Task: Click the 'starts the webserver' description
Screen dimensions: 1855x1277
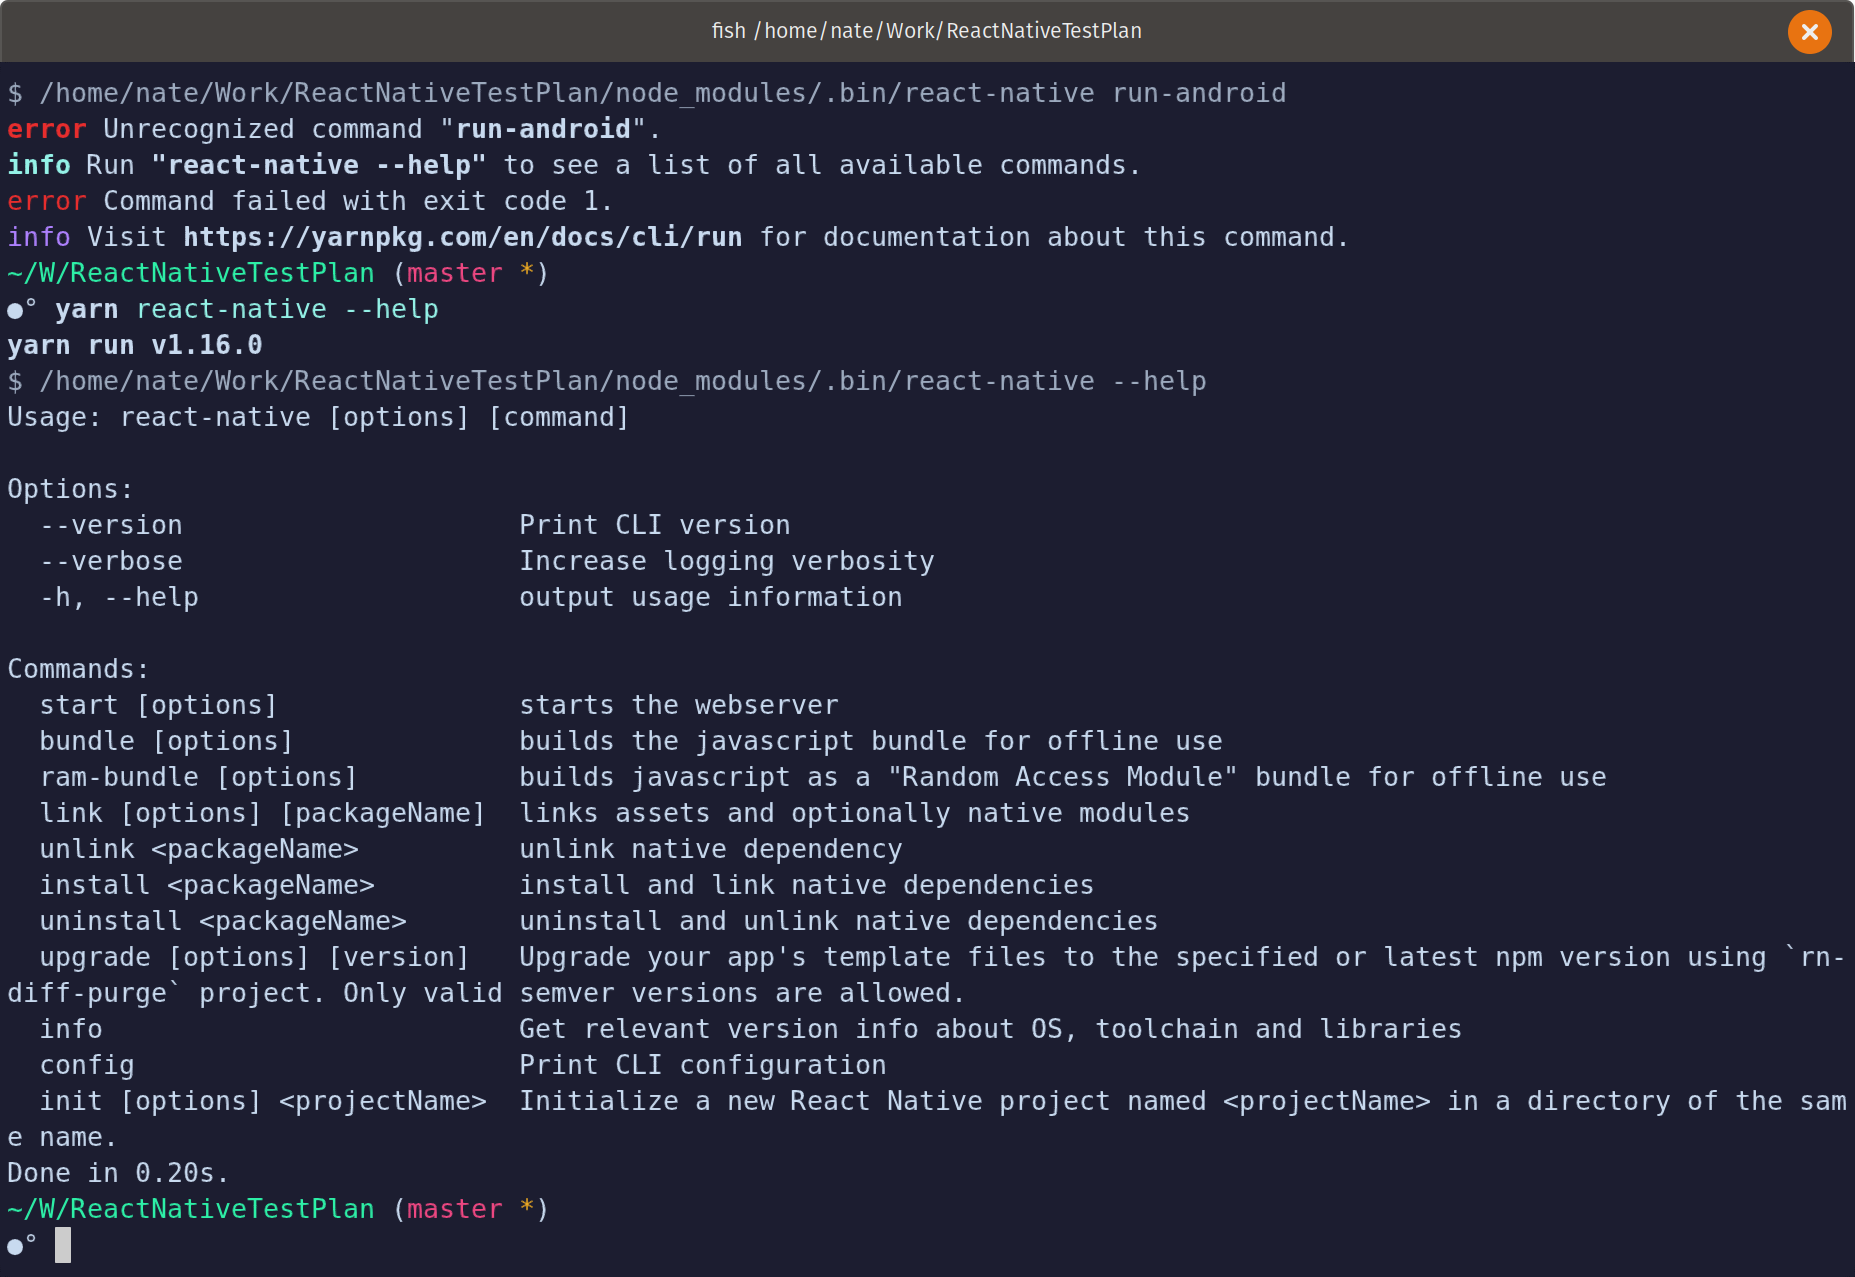Action: [679, 705]
